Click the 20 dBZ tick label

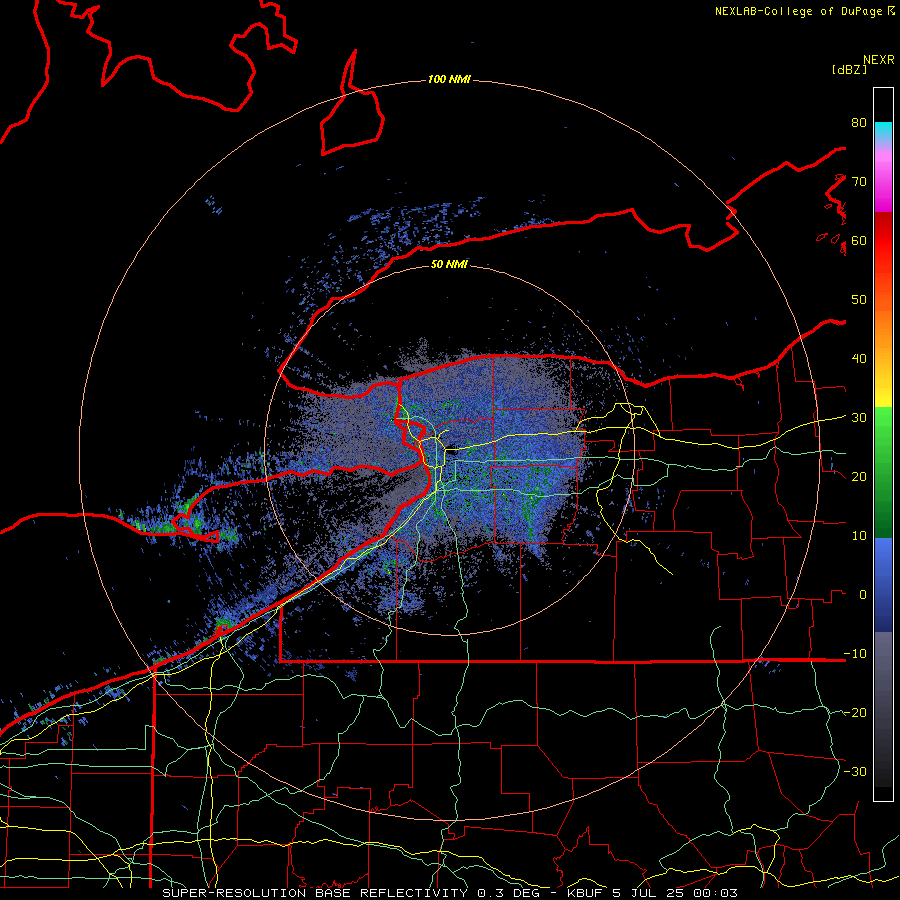(x=859, y=476)
